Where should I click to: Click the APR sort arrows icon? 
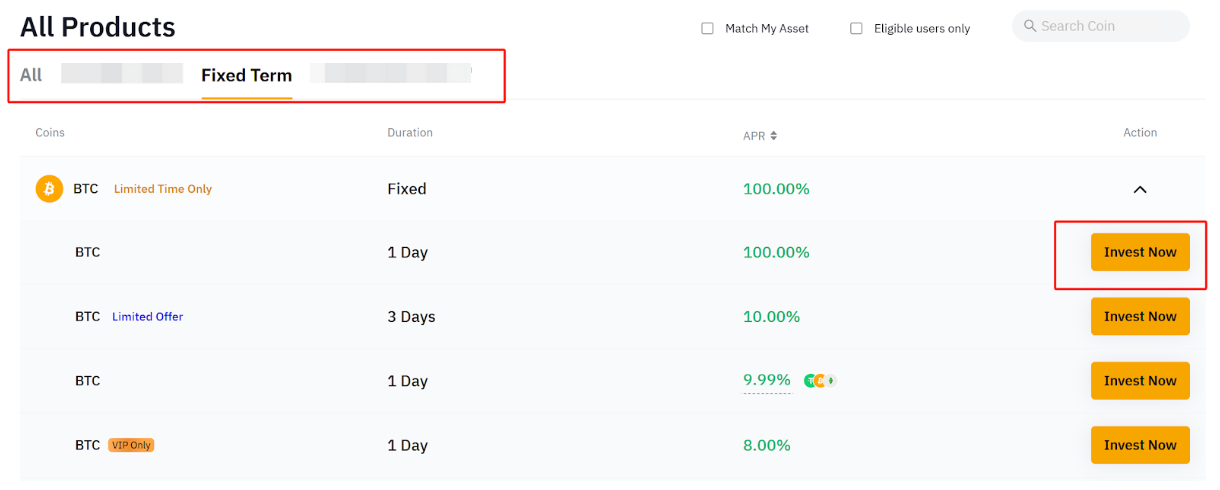pyautogui.click(x=773, y=136)
